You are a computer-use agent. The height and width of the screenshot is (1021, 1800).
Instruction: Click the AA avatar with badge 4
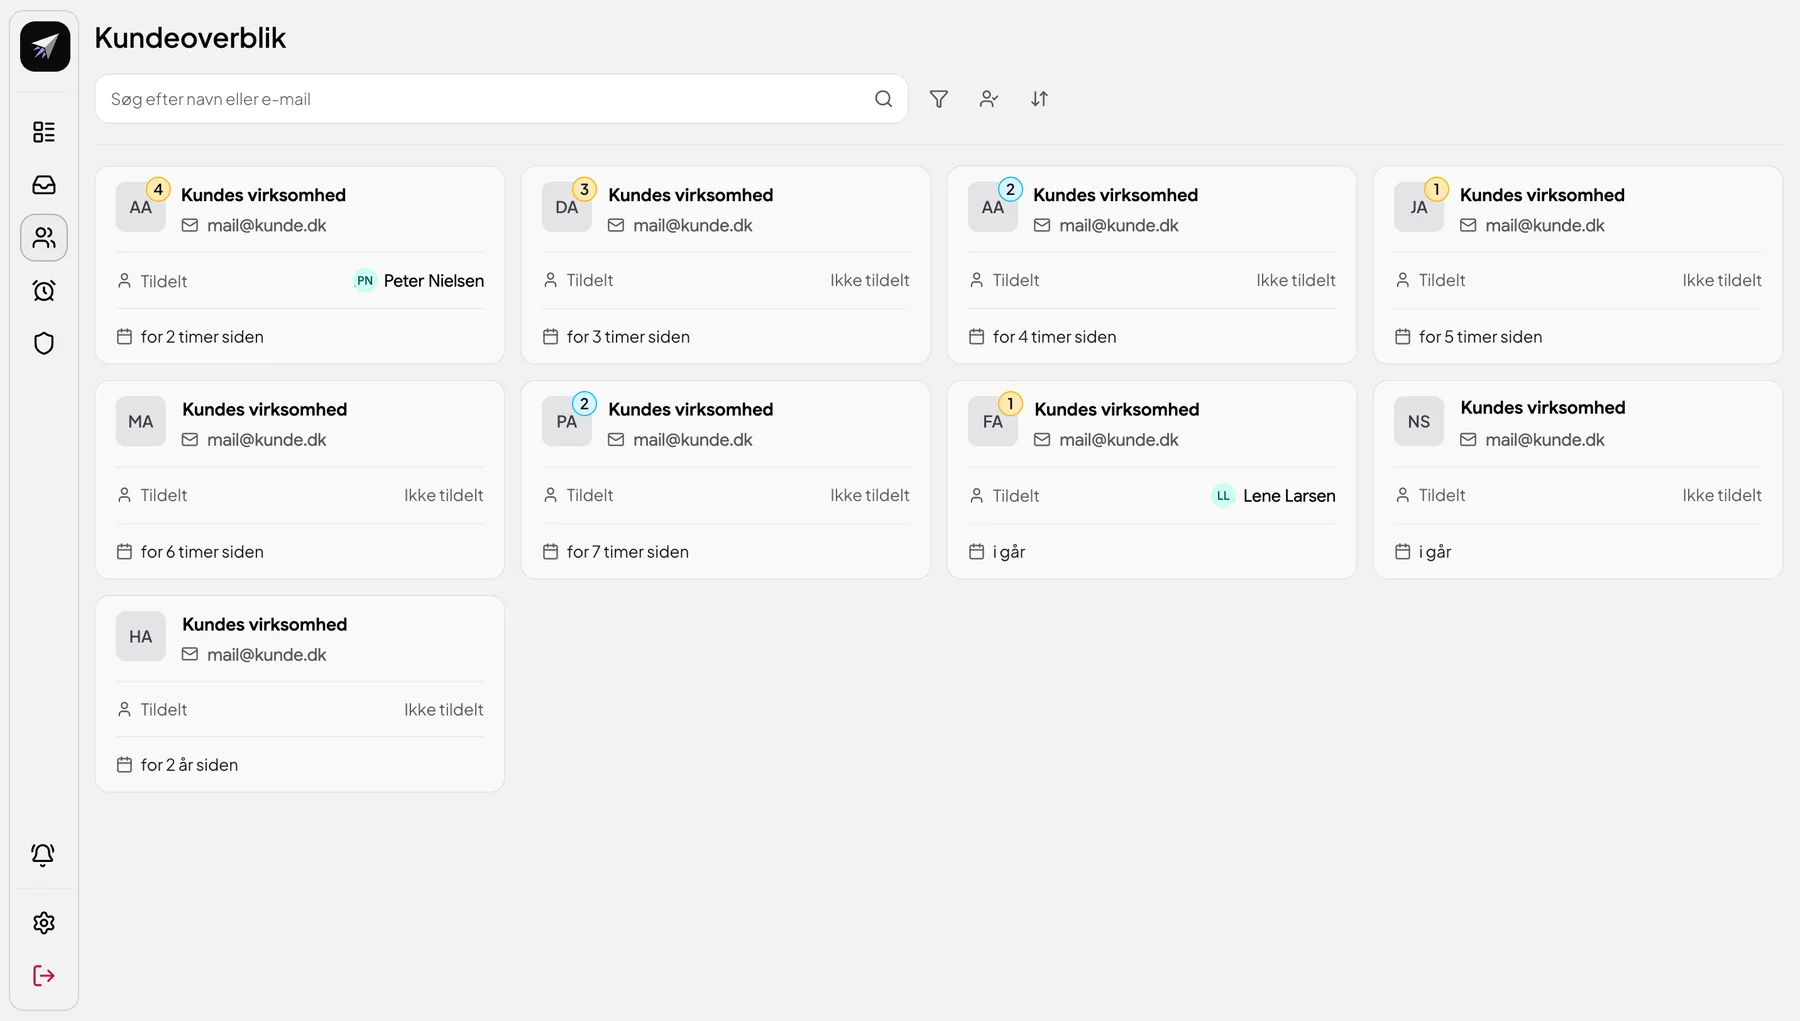(x=141, y=207)
